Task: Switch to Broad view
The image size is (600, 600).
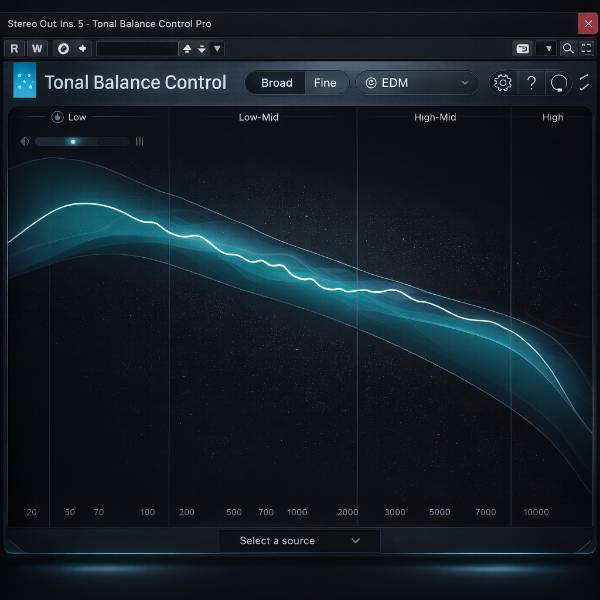Action: click(x=277, y=83)
